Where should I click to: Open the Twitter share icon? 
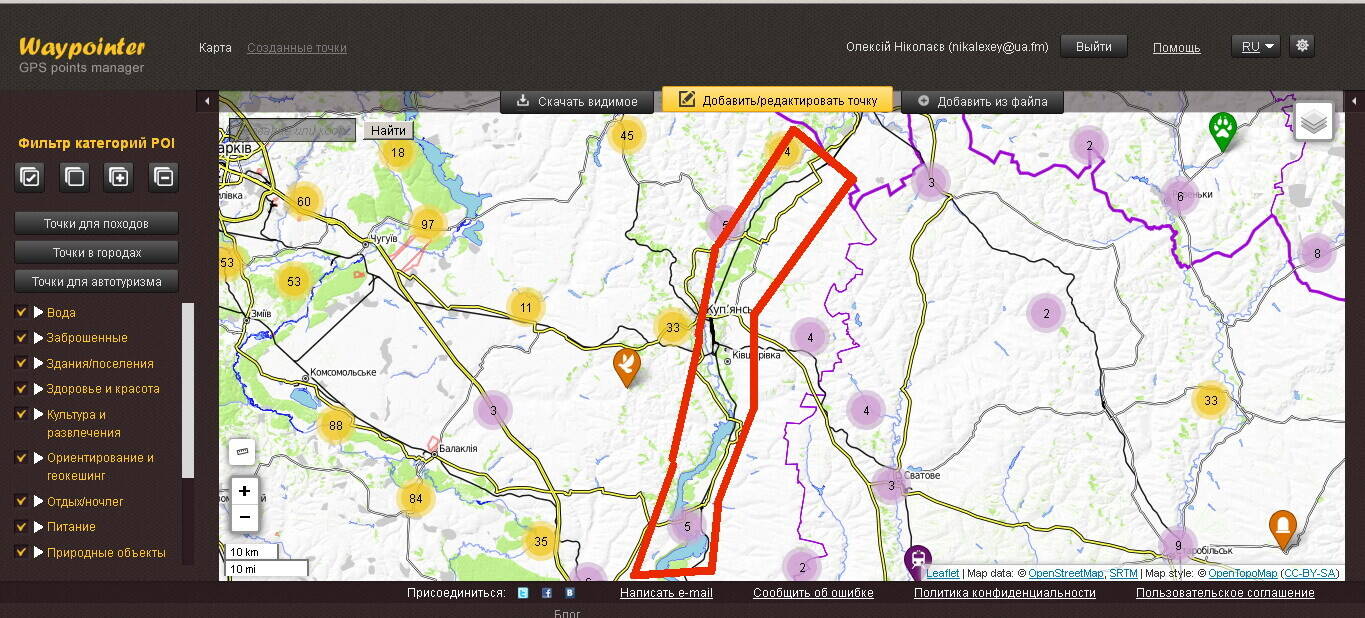(523, 593)
